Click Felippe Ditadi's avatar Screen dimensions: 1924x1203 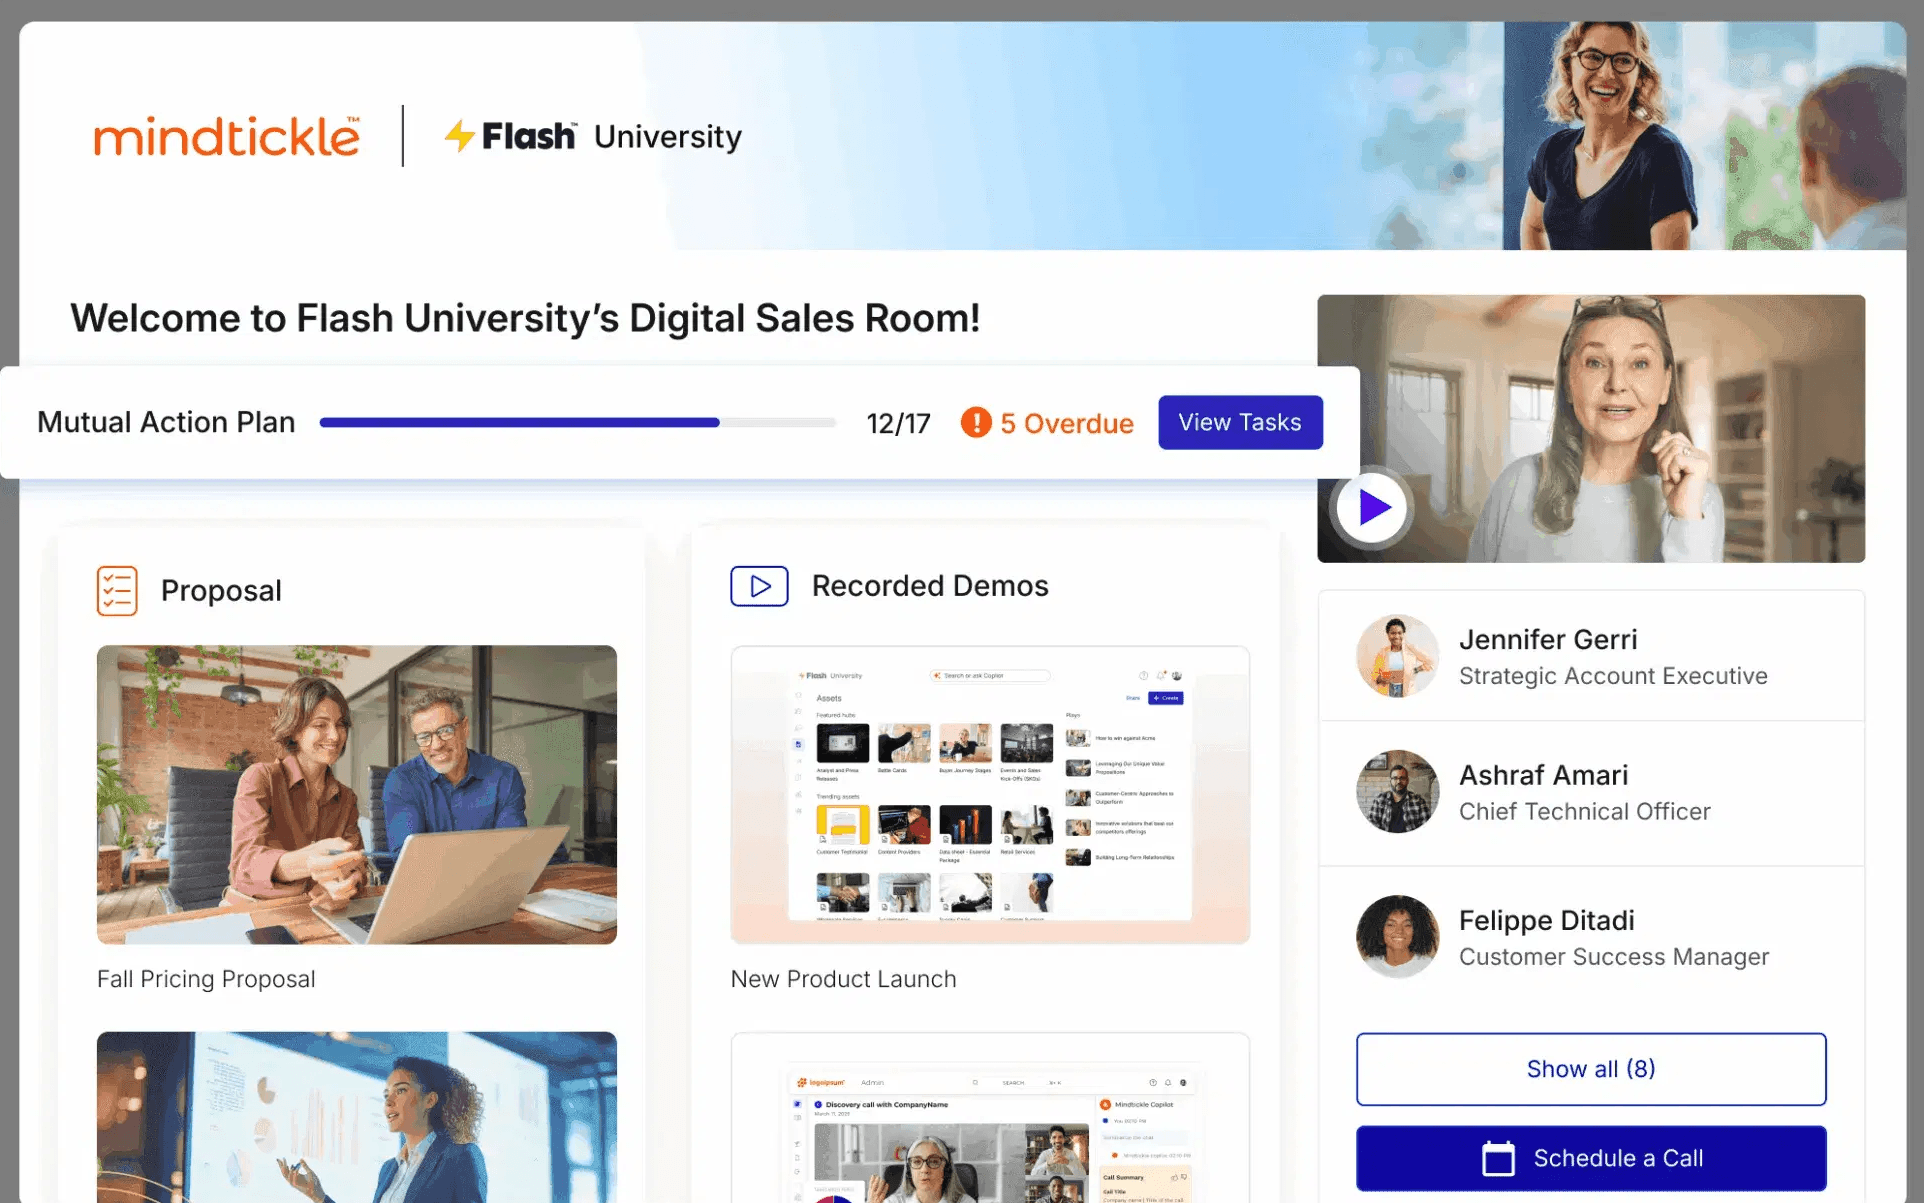(1397, 936)
